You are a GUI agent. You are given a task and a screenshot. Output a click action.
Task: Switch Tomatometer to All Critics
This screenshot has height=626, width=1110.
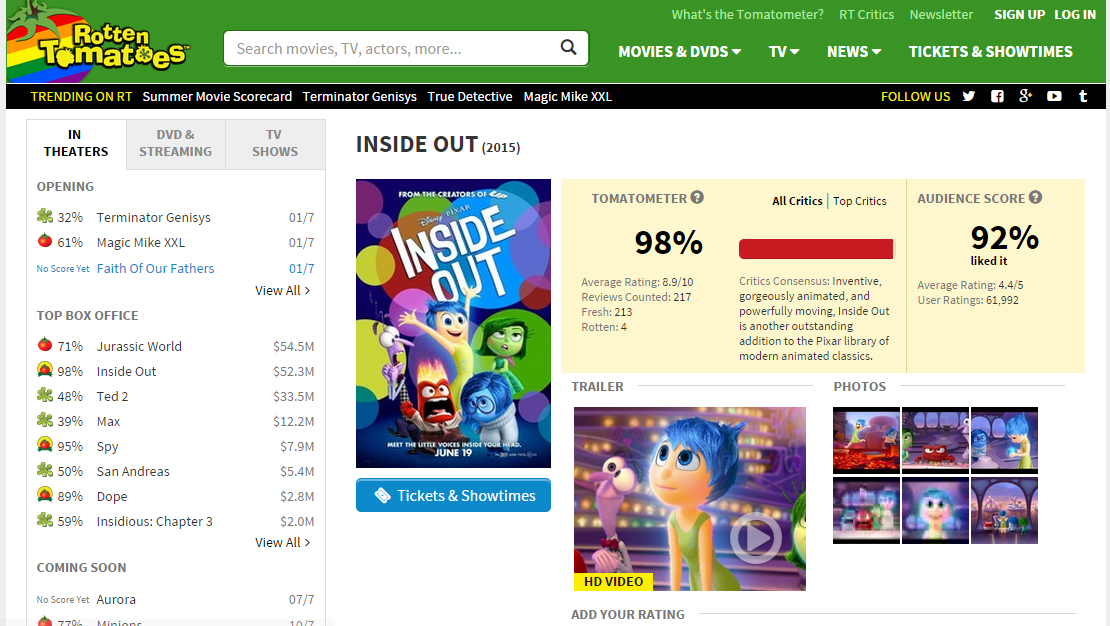[x=797, y=201]
